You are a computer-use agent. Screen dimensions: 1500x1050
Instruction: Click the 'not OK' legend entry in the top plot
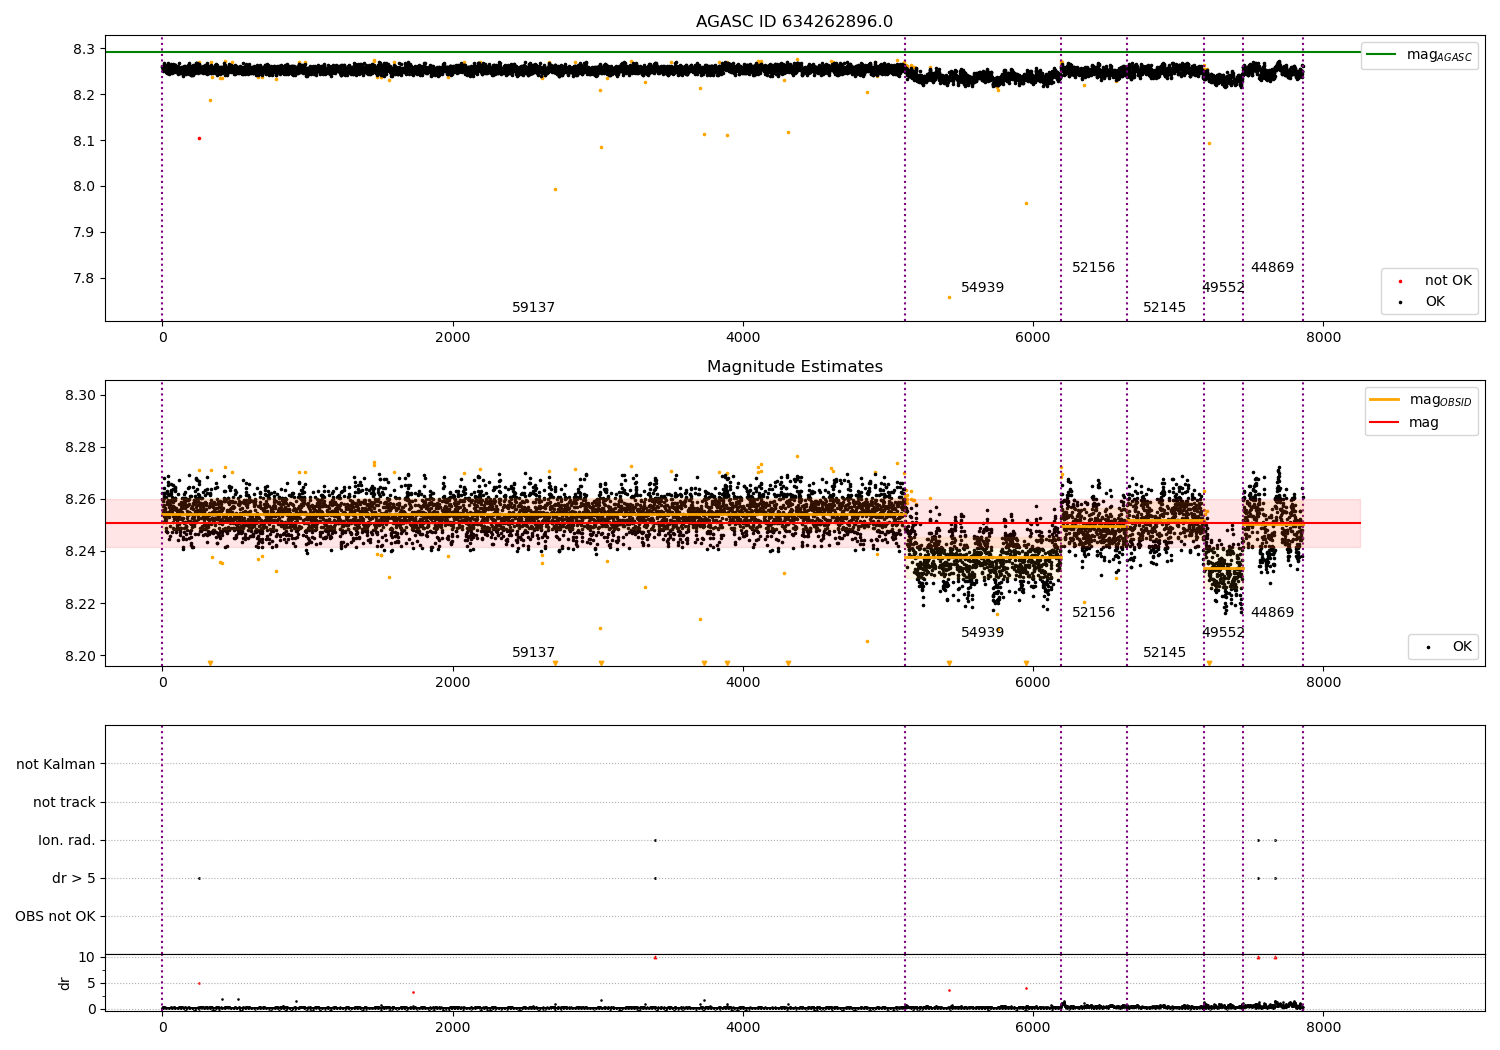point(1434,281)
